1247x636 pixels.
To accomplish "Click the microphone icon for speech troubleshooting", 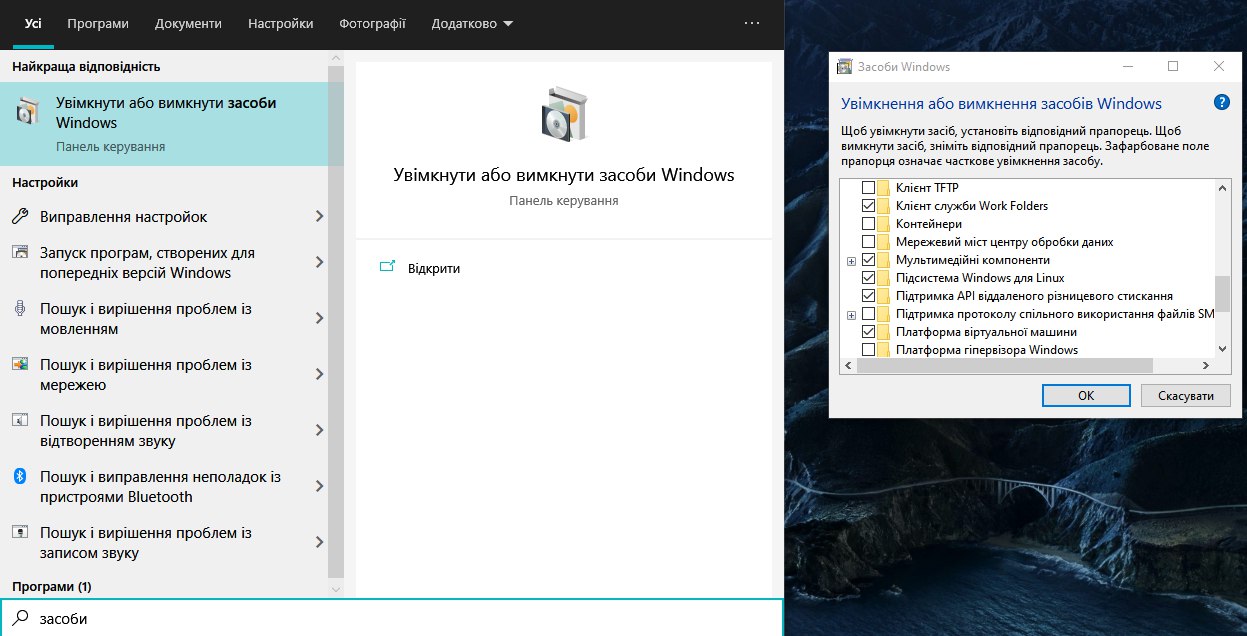I will click(x=19, y=308).
